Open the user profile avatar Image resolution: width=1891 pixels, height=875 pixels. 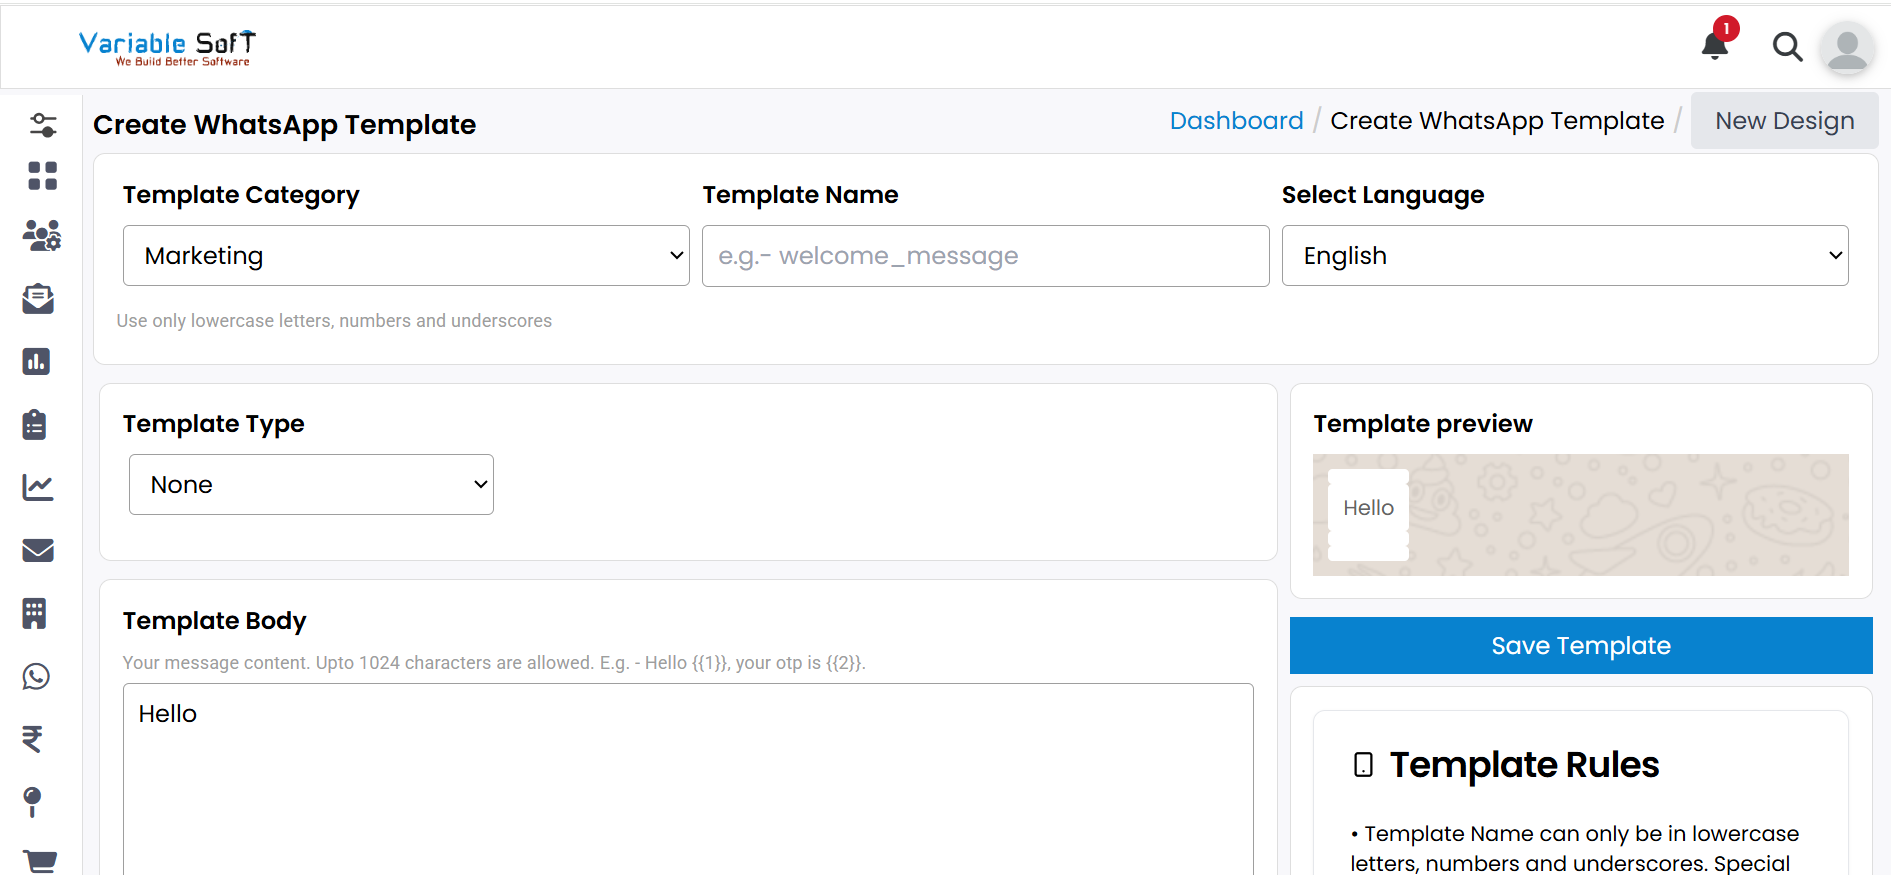pos(1847,47)
